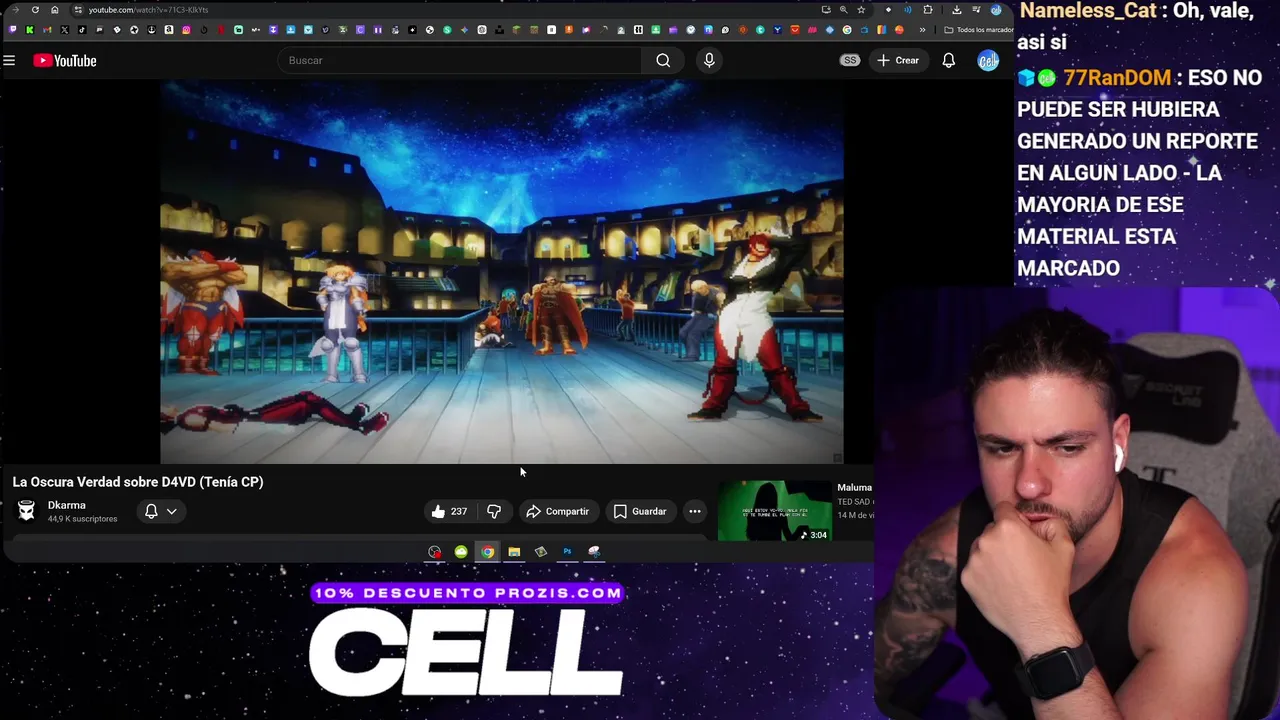Click the magnifying glass search button
Screen dimensions: 1280x720
click(x=663, y=60)
